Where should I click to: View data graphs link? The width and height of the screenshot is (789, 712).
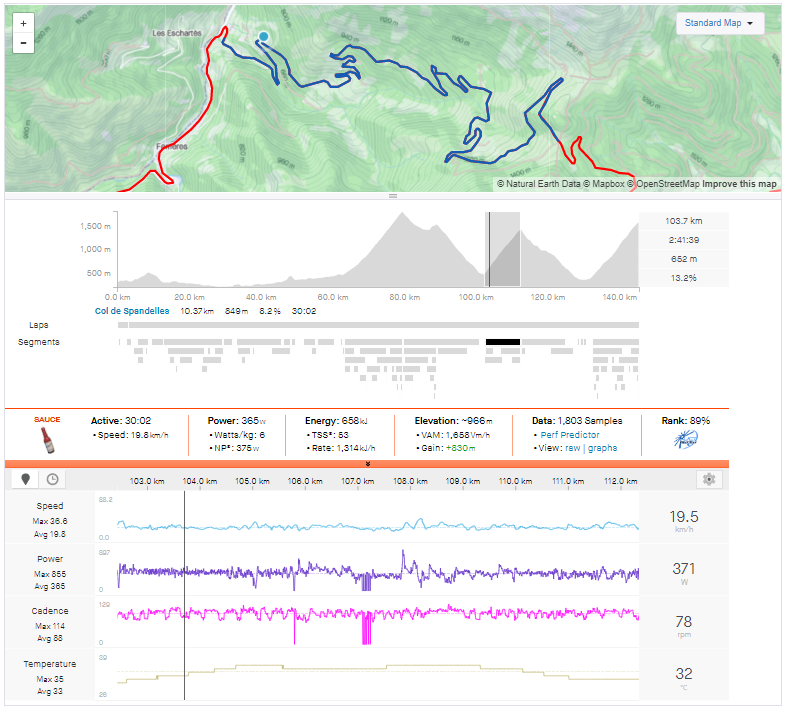coord(602,448)
